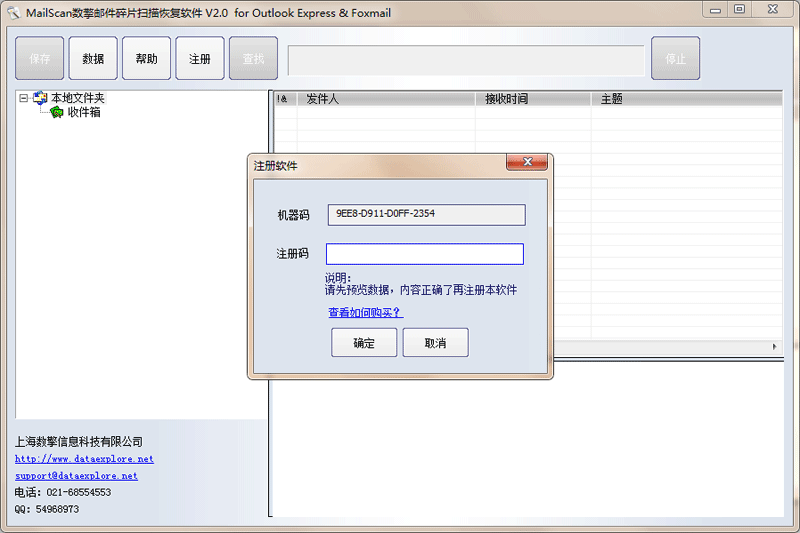This screenshot has height=533, width=800.
Task: Click the 机器码 label in dialog
Action: point(293,215)
